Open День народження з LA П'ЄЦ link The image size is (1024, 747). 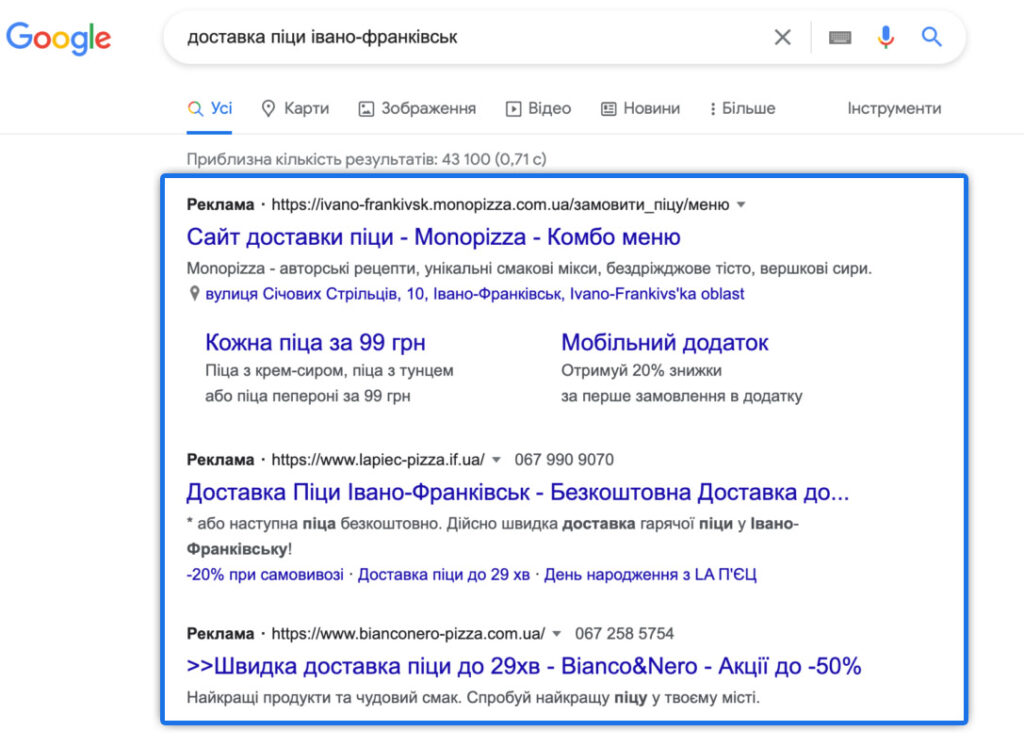tap(650, 575)
